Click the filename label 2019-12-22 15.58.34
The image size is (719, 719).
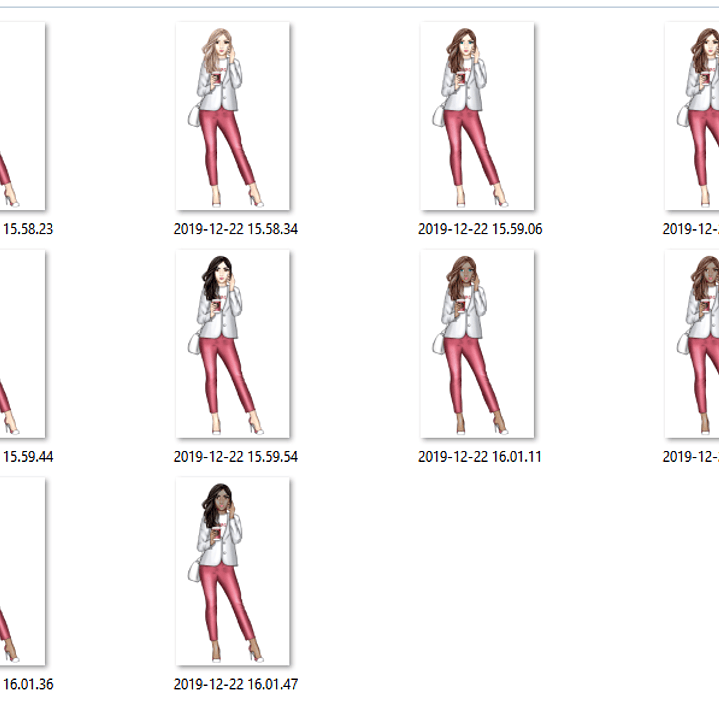pyautogui.click(x=235, y=229)
